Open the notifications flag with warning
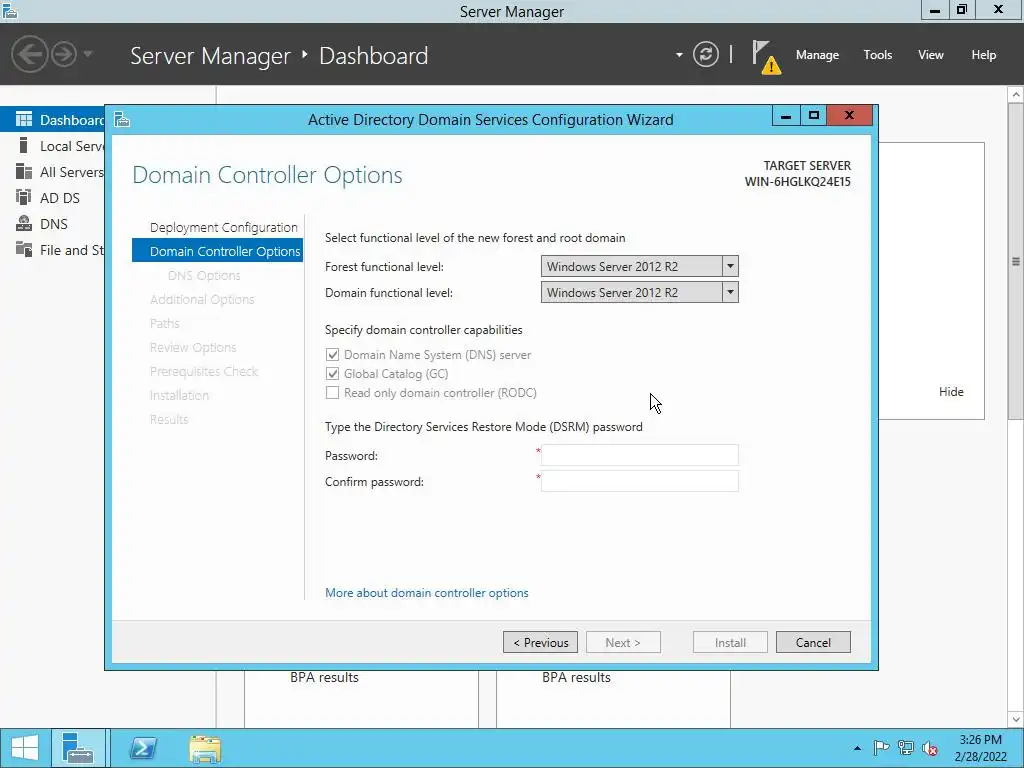This screenshot has height=768, width=1024. pos(766,57)
